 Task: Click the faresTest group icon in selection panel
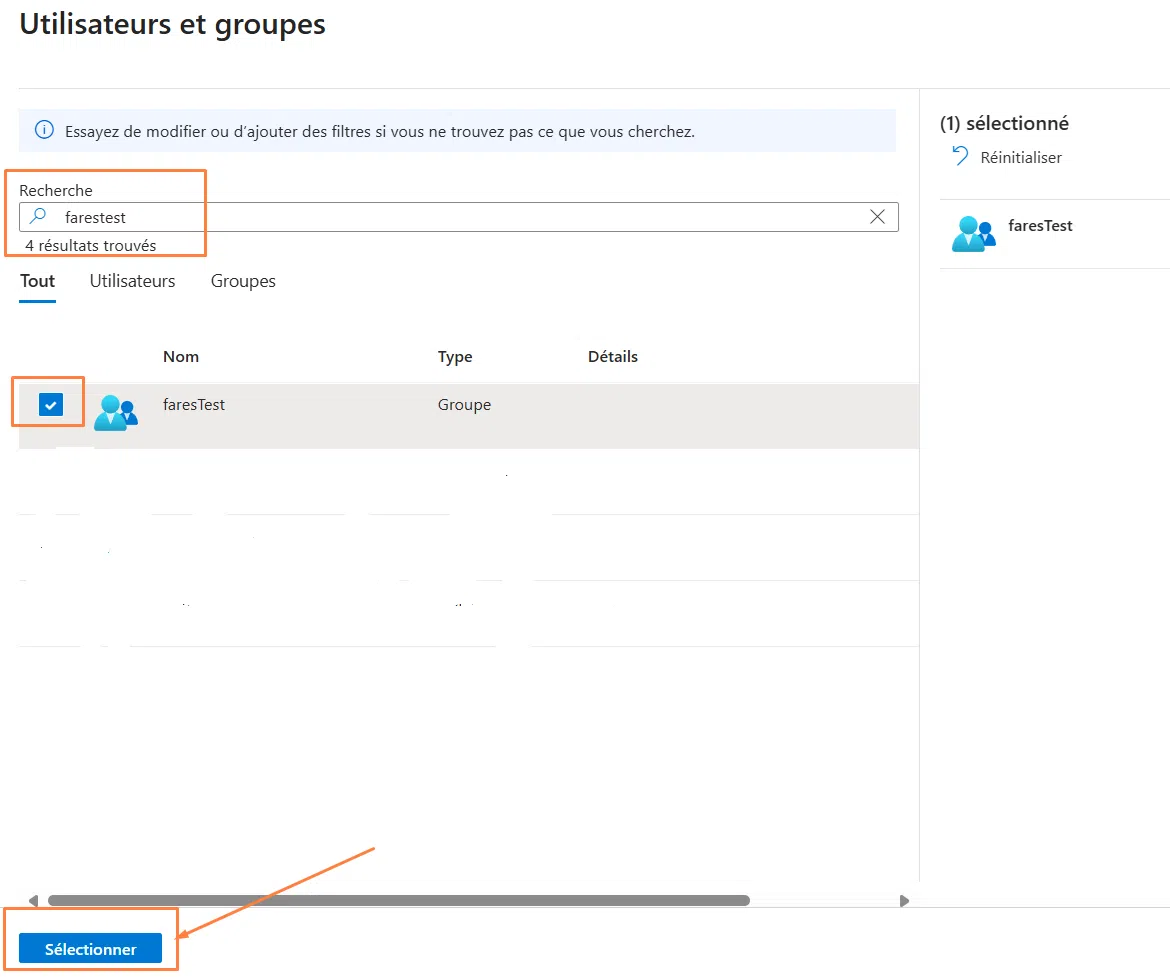[x=973, y=233]
